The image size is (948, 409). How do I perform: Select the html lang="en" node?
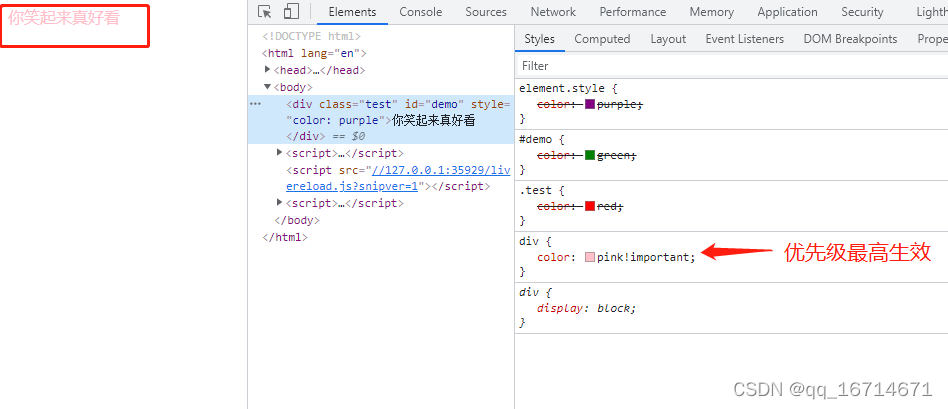click(314, 53)
